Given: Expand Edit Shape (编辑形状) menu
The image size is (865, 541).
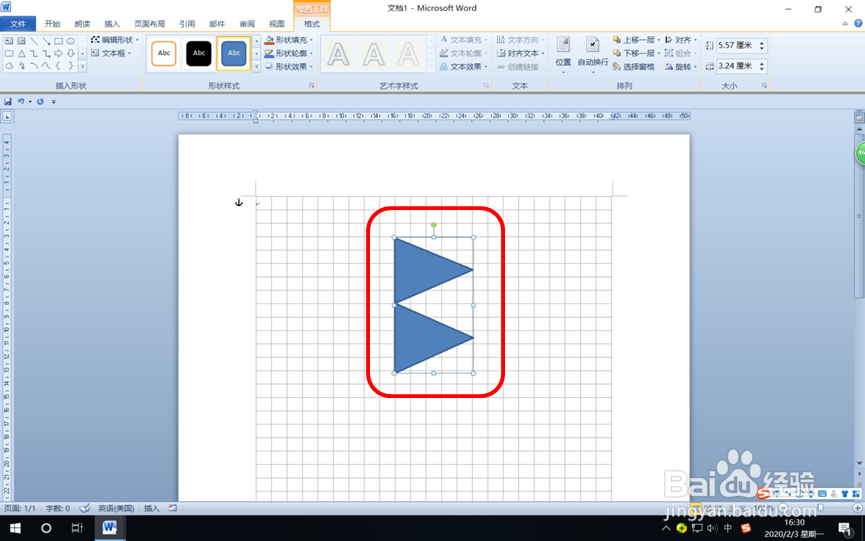Looking at the screenshot, I should click(x=115, y=40).
